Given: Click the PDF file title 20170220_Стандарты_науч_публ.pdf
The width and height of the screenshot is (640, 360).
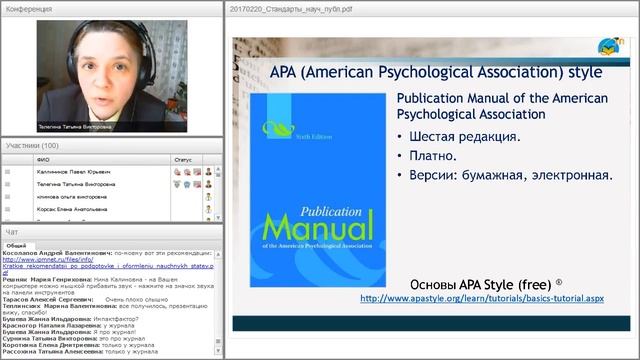Looking at the screenshot, I should tap(291, 9).
